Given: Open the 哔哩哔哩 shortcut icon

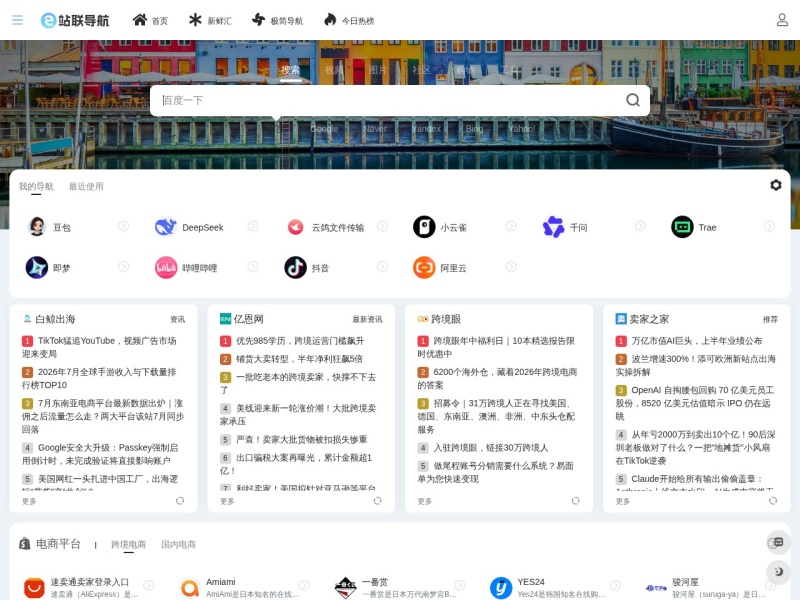Looking at the screenshot, I should coord(166,267).
